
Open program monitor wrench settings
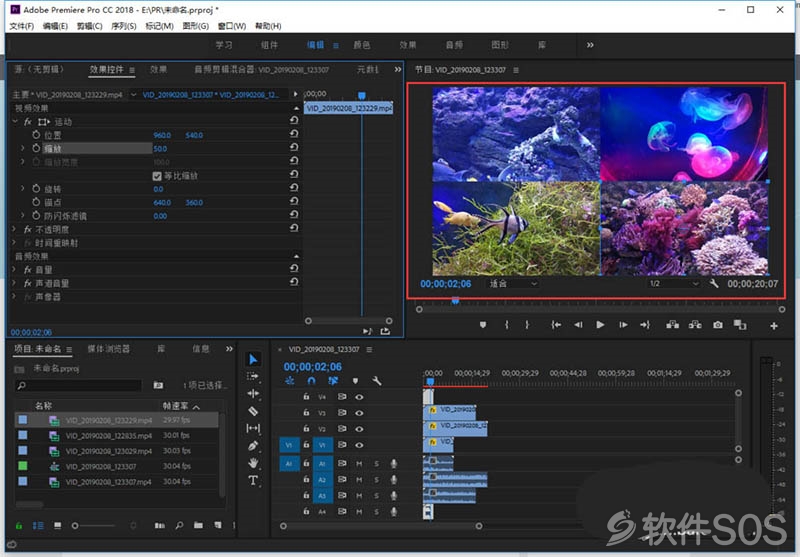click(713, 284)
